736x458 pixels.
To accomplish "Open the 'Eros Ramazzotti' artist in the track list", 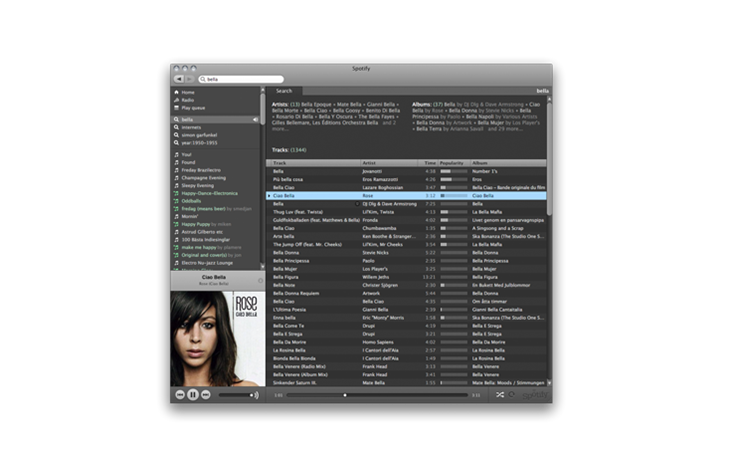I will (380, 180).
